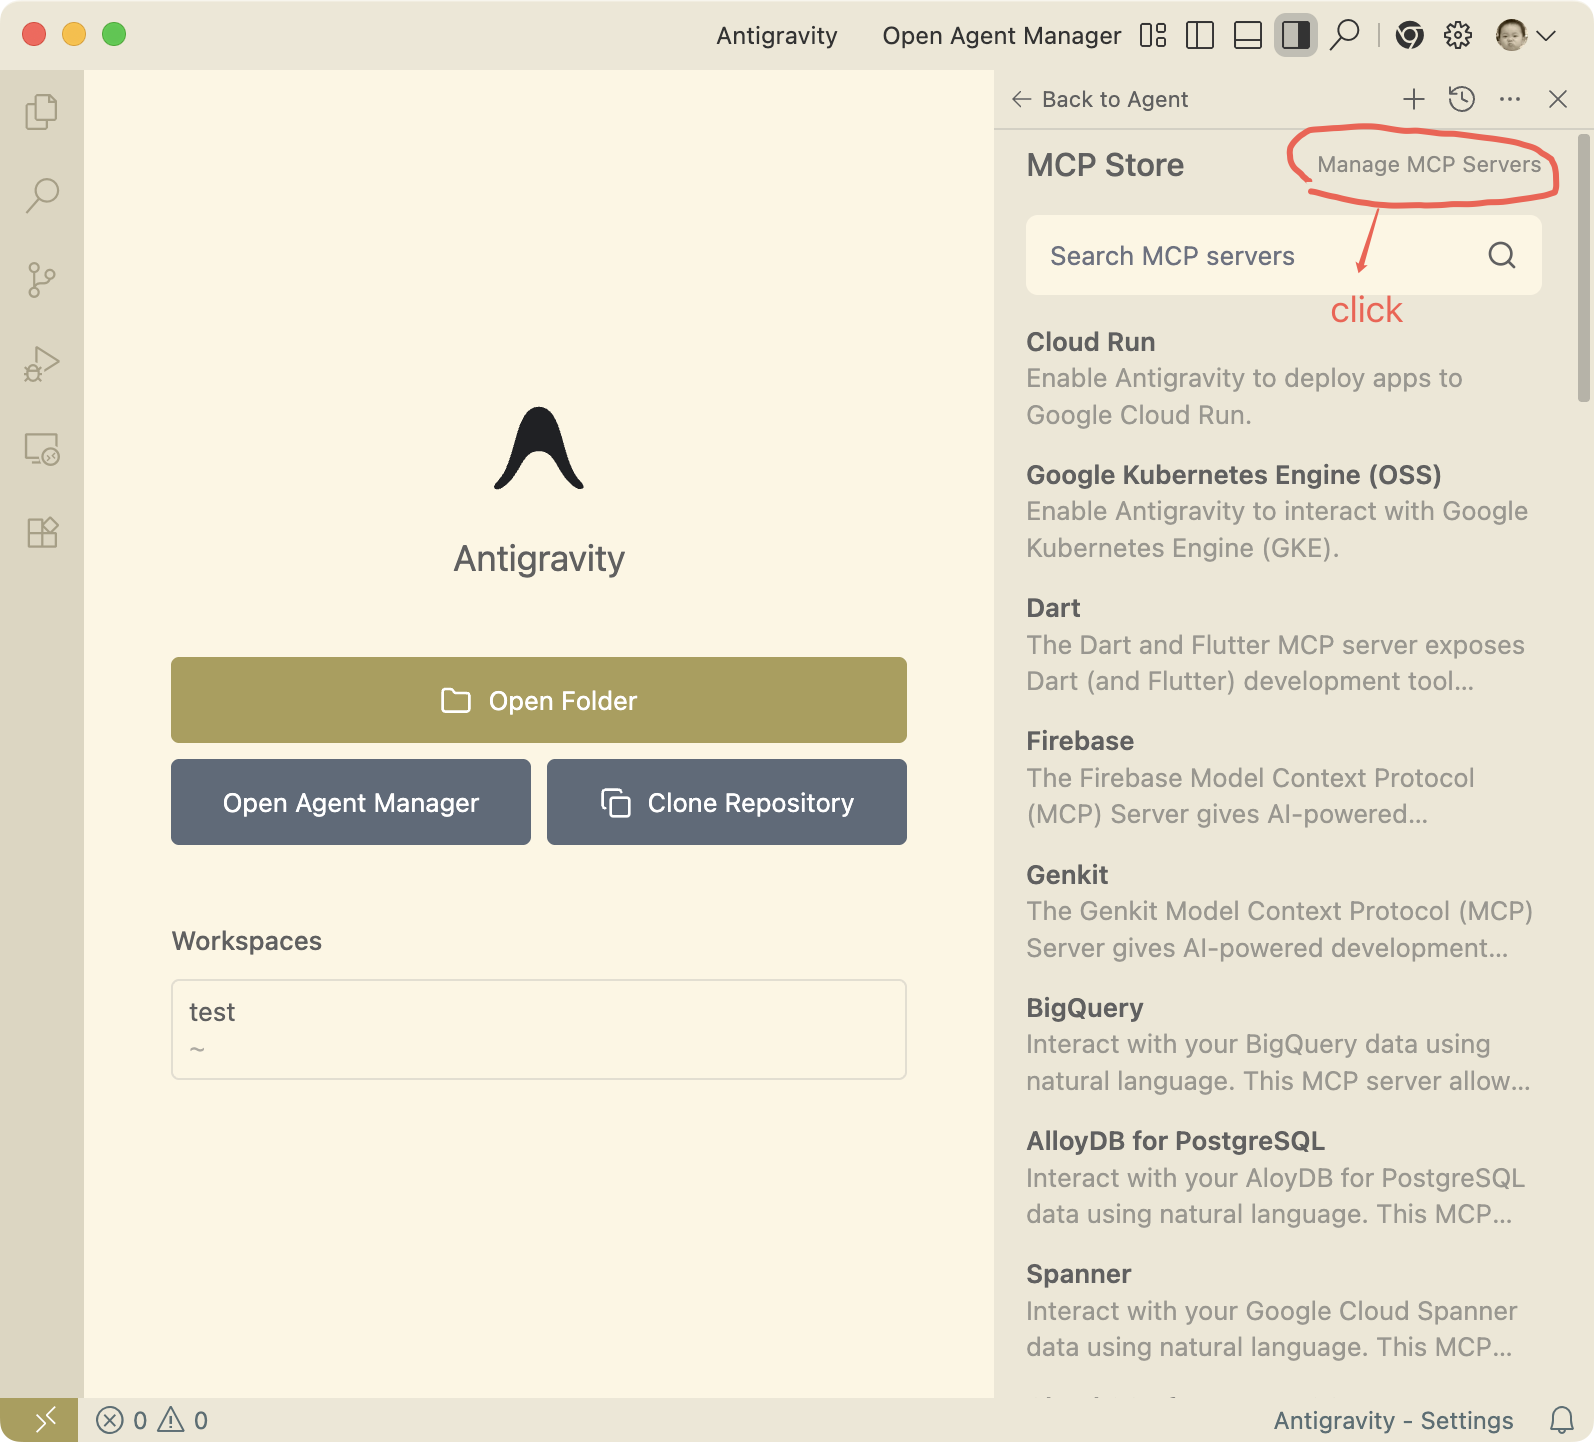Click the Open Folder button
1594x1442 pixels.
click(x=538, y=700)
